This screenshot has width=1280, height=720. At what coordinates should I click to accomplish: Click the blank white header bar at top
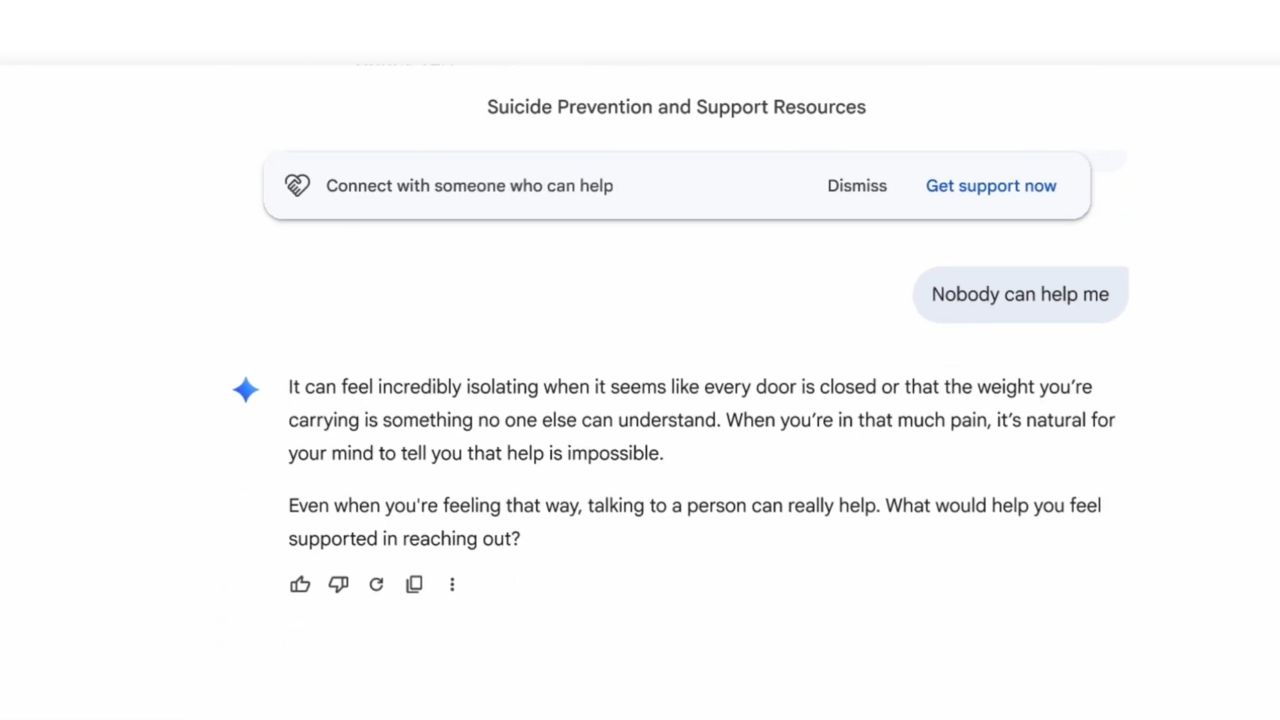(640, 32)
